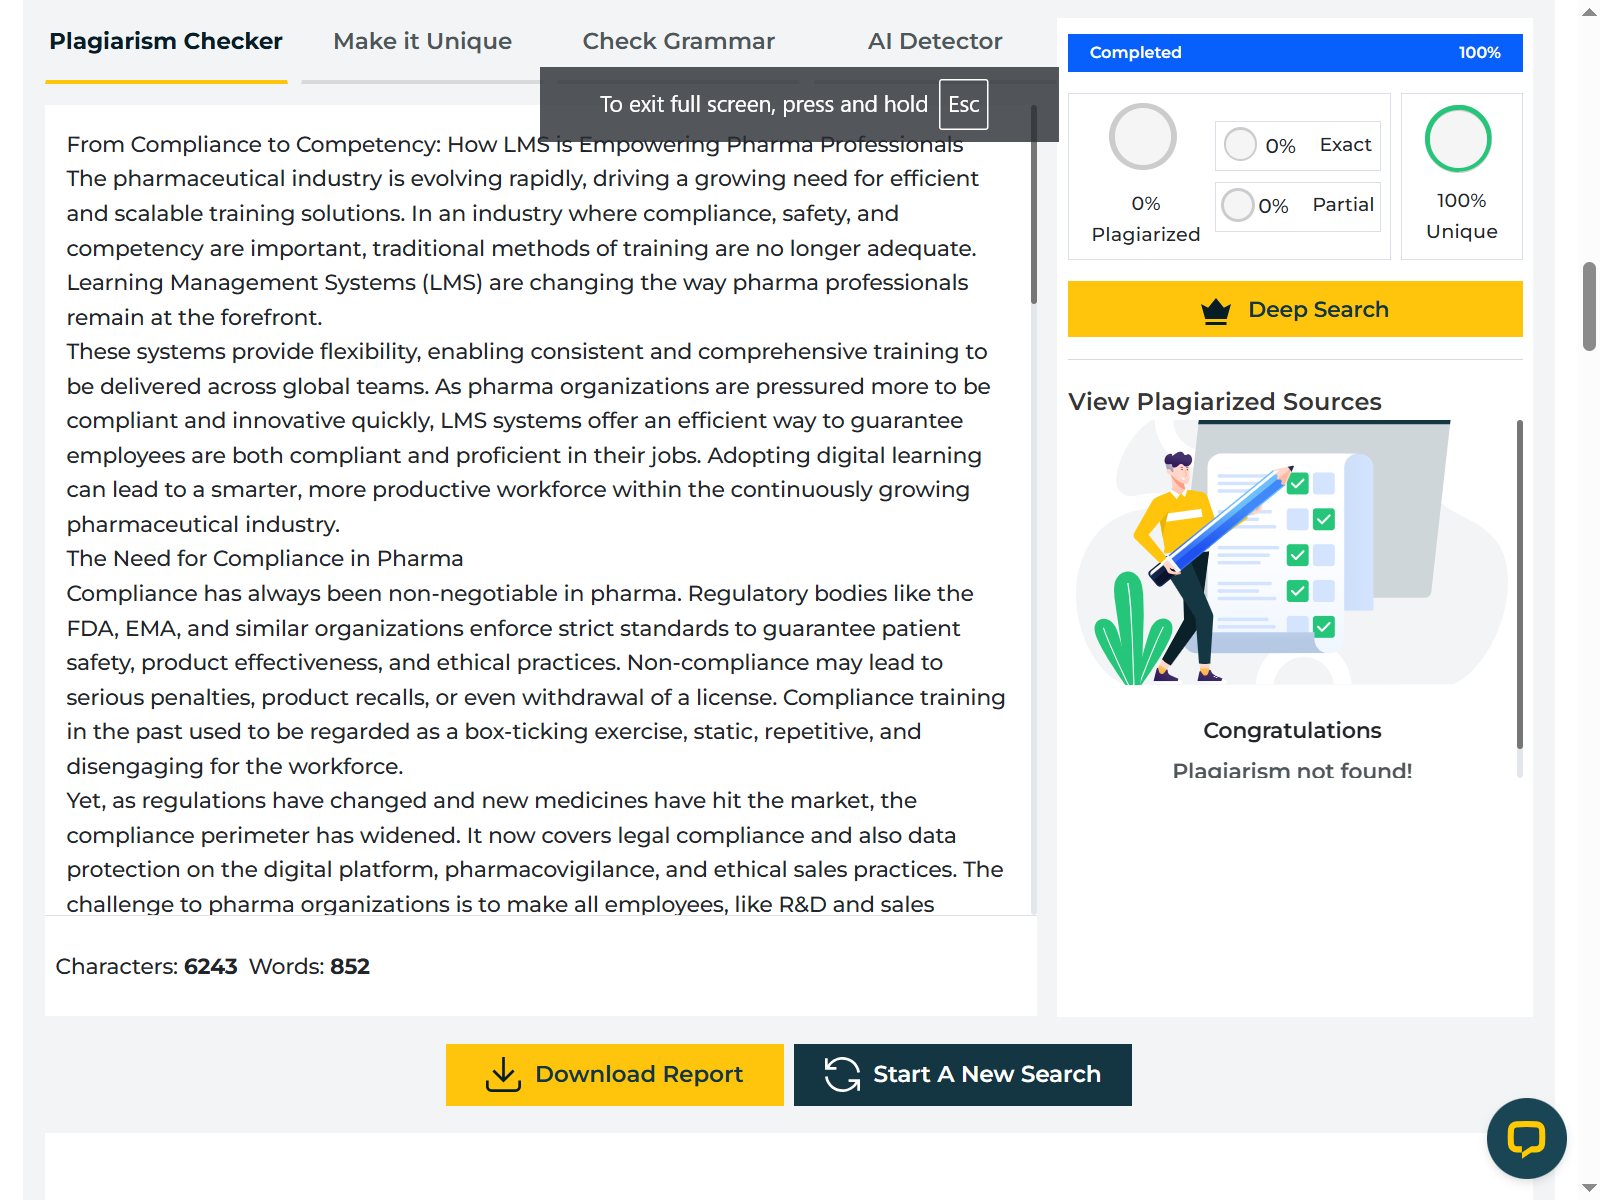Click the text area scrollbar

coord(1034,205)
